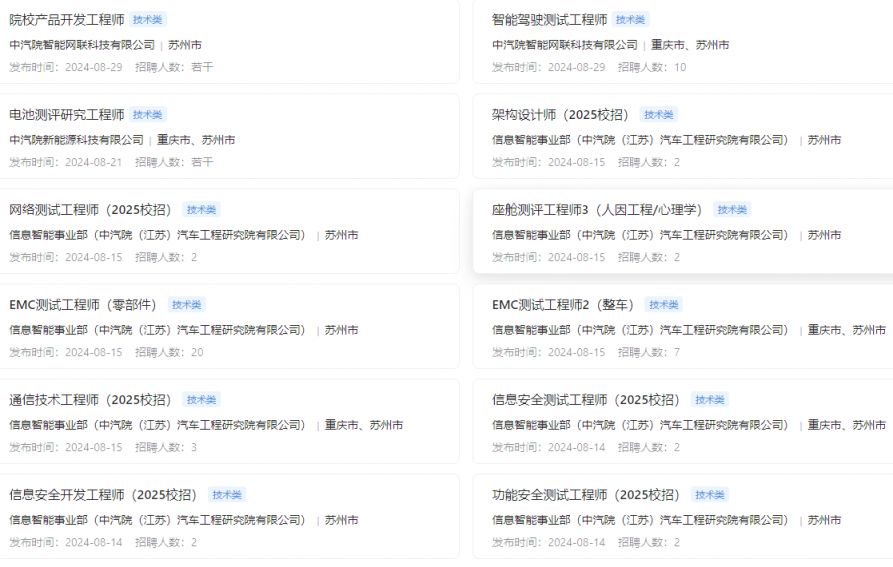Open 架构设计师 (2025校招) job listing
893x567 pixels.
click(x=560, y=115)
